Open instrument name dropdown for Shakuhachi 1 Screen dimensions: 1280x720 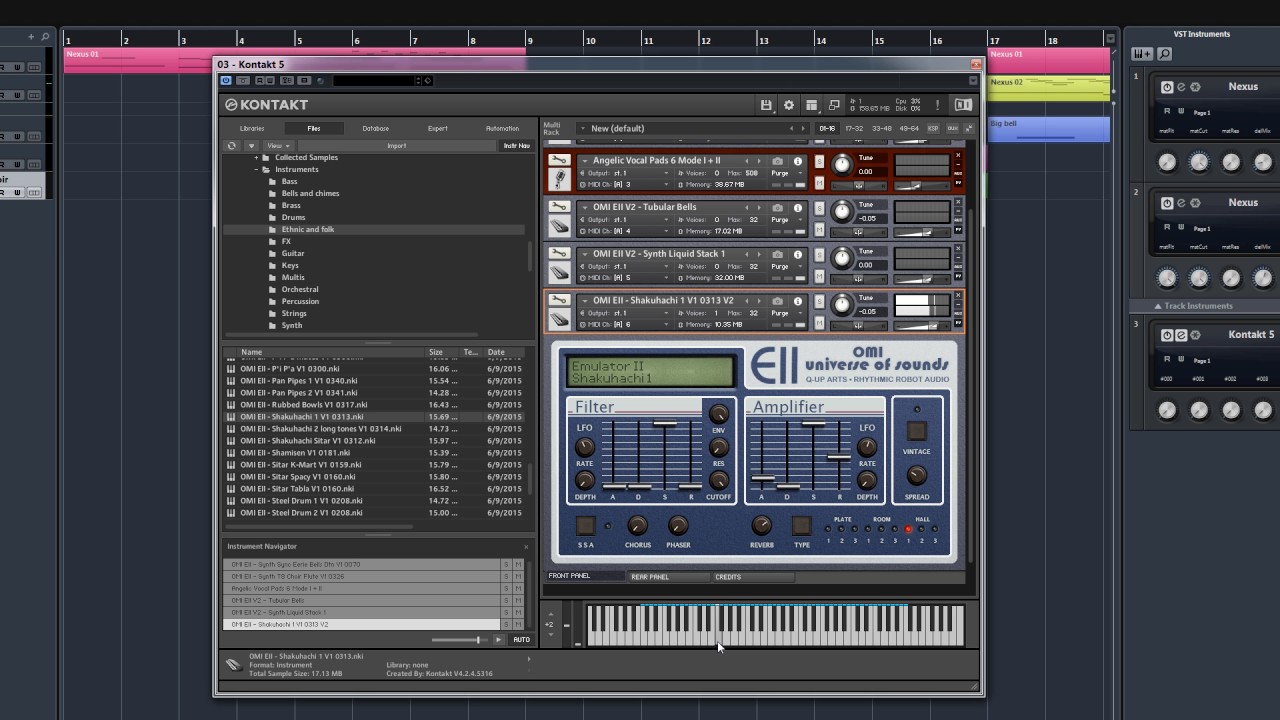[585, 300]
